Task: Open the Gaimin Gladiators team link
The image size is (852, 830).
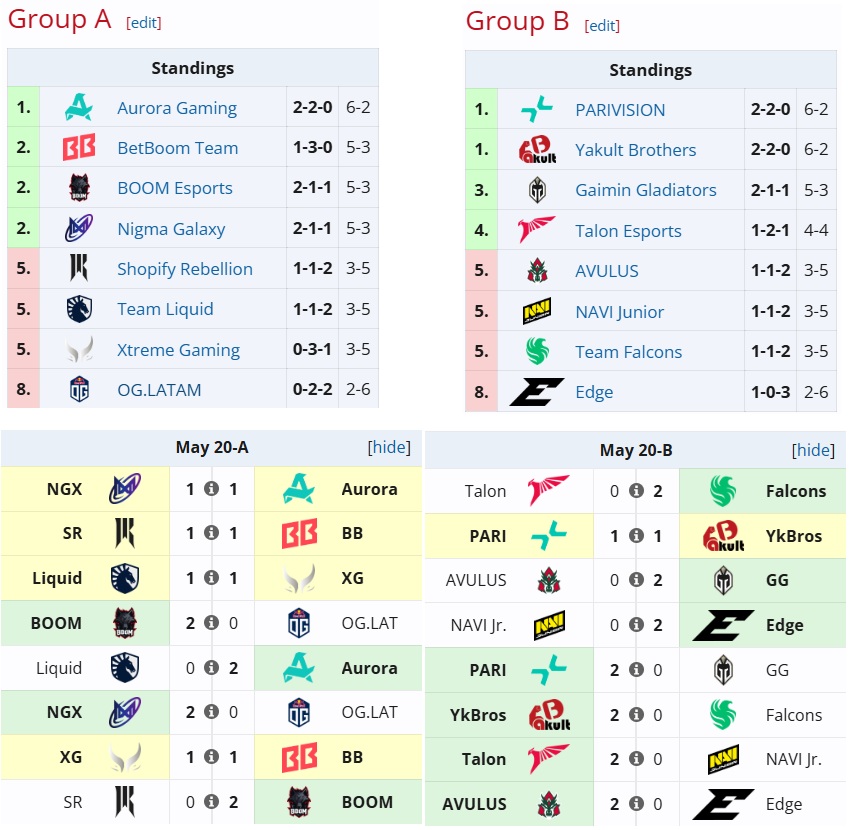Action: click(x=646, y=190)
